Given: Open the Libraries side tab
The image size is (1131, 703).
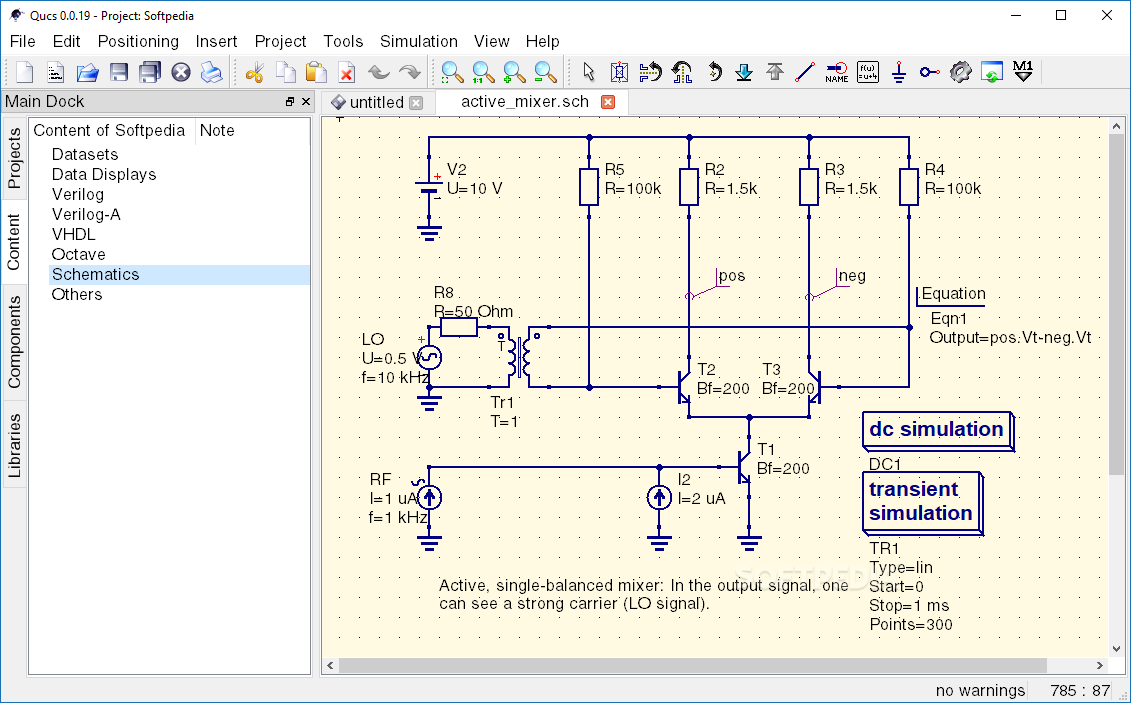Looking at the screenshot, I should click(x=14, y=445).
